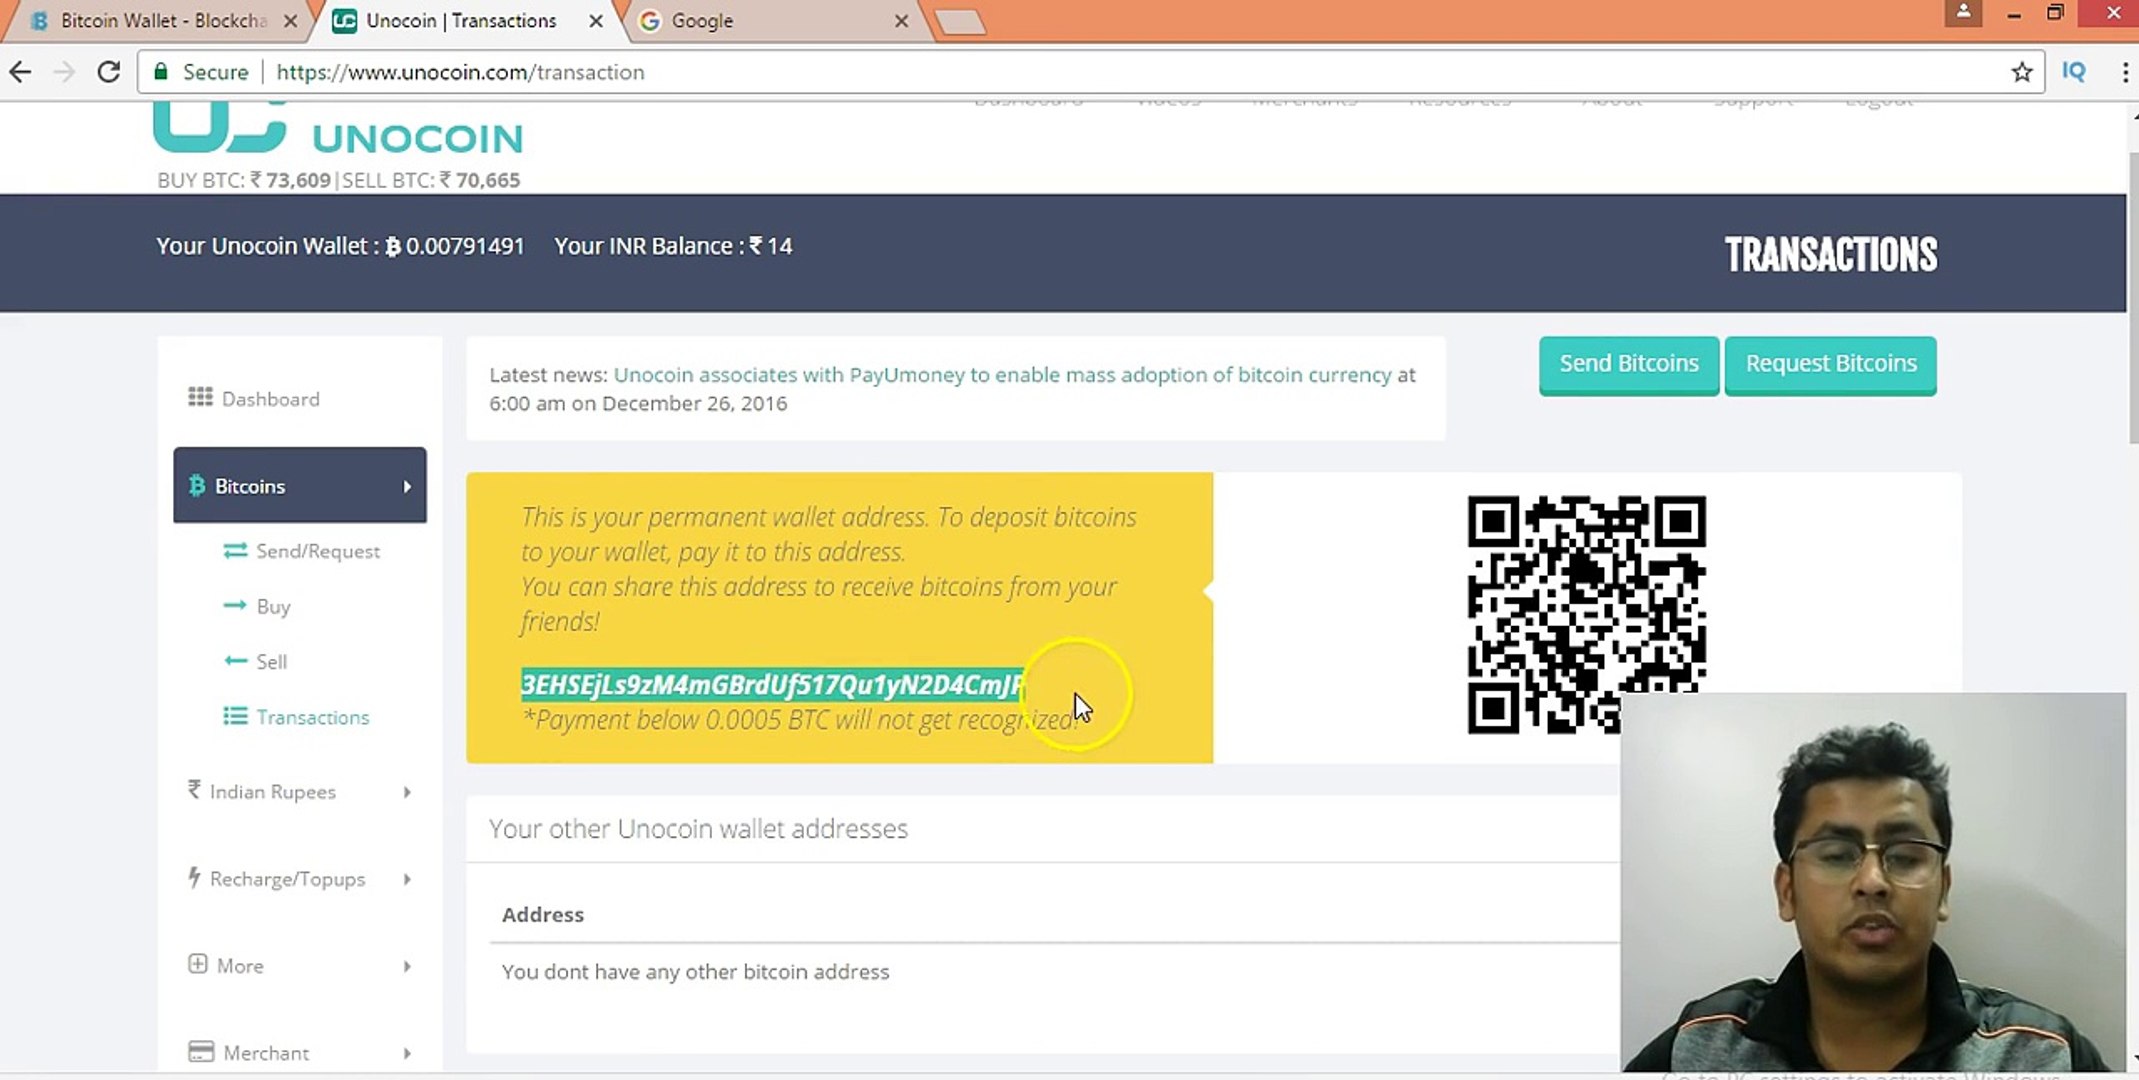Click the URL address bar
This screenshot has height=1080, width=2139.
point(1100,72)
